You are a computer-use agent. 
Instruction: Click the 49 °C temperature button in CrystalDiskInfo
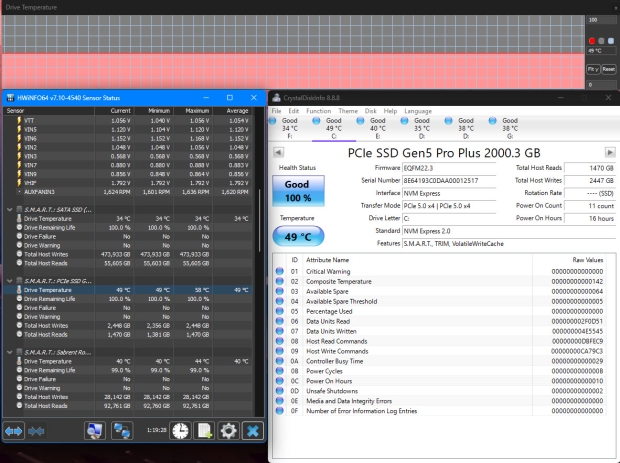coord(298,236)
